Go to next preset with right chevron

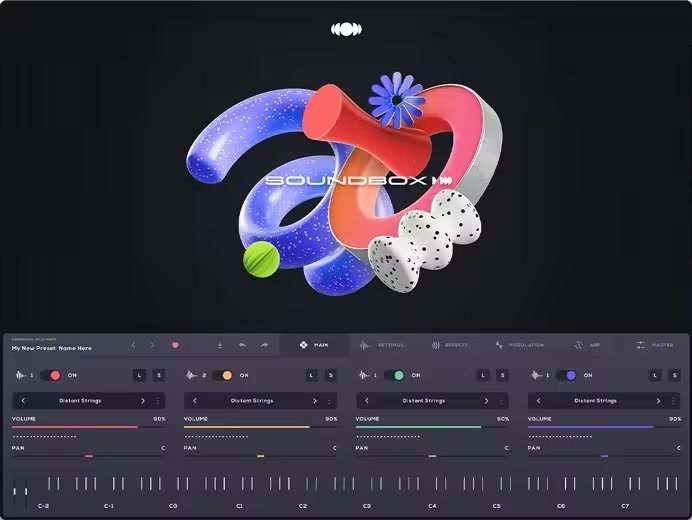pyautogui.click(x=152, y=345)
